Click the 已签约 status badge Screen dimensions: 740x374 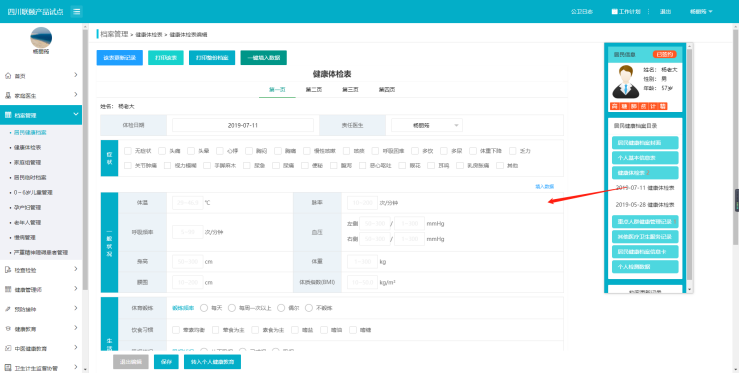(664, 54)
